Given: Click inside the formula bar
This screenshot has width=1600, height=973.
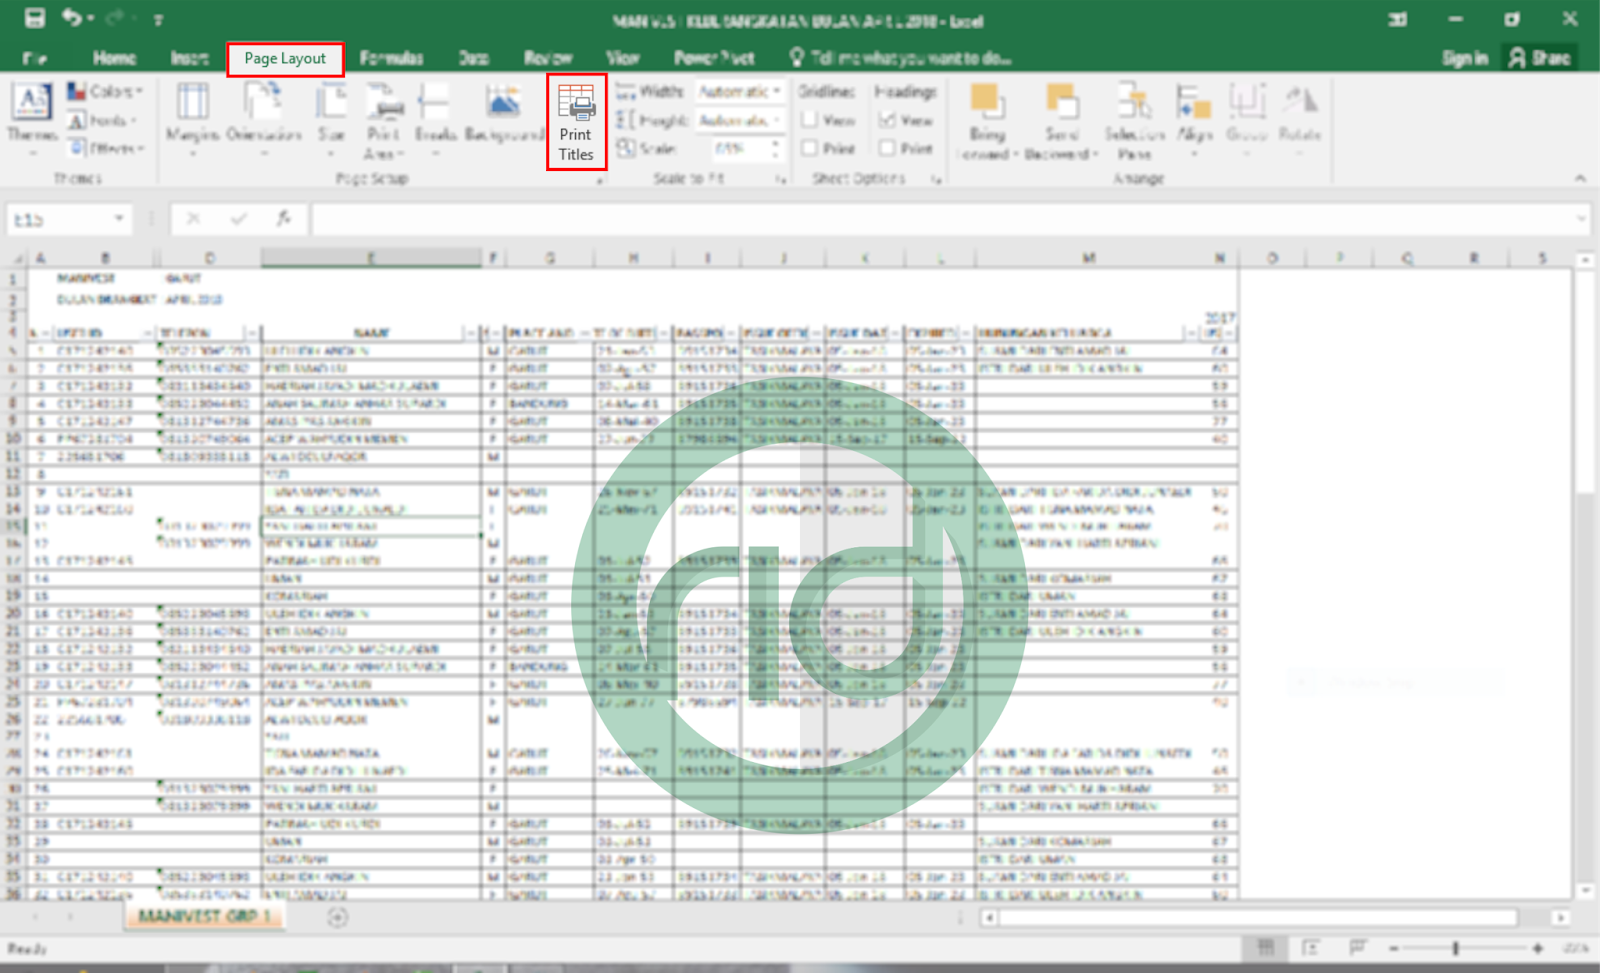Looking at the screenshot, I should (940, 219).
